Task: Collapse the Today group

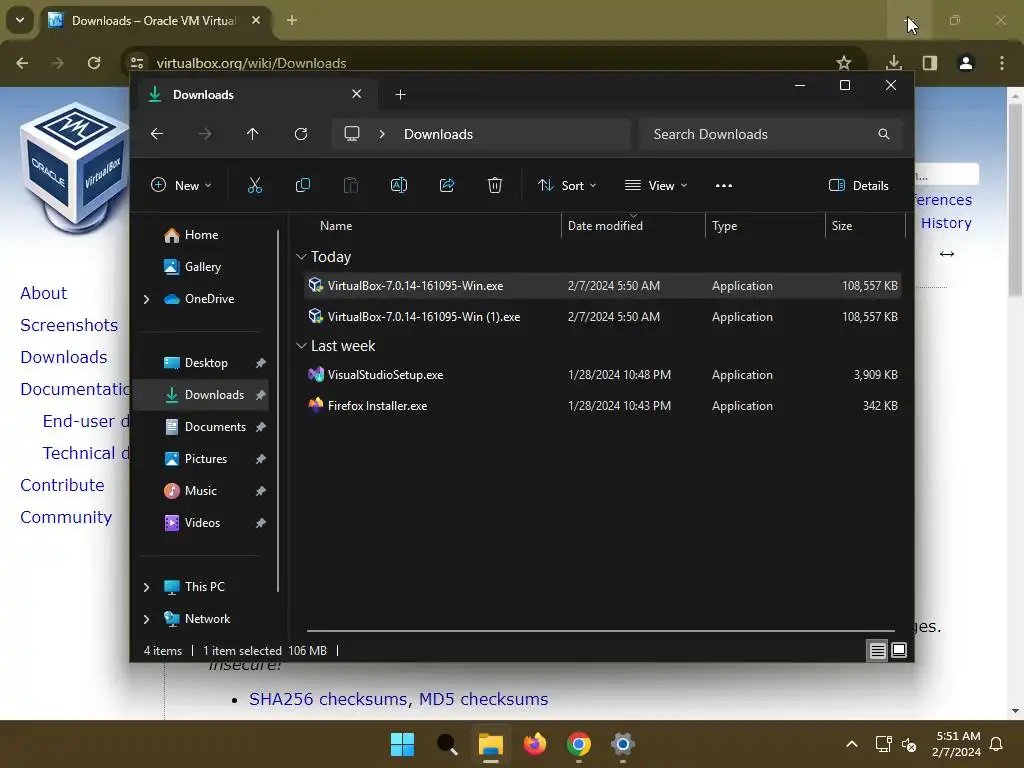Action: [x=301, y=257]
